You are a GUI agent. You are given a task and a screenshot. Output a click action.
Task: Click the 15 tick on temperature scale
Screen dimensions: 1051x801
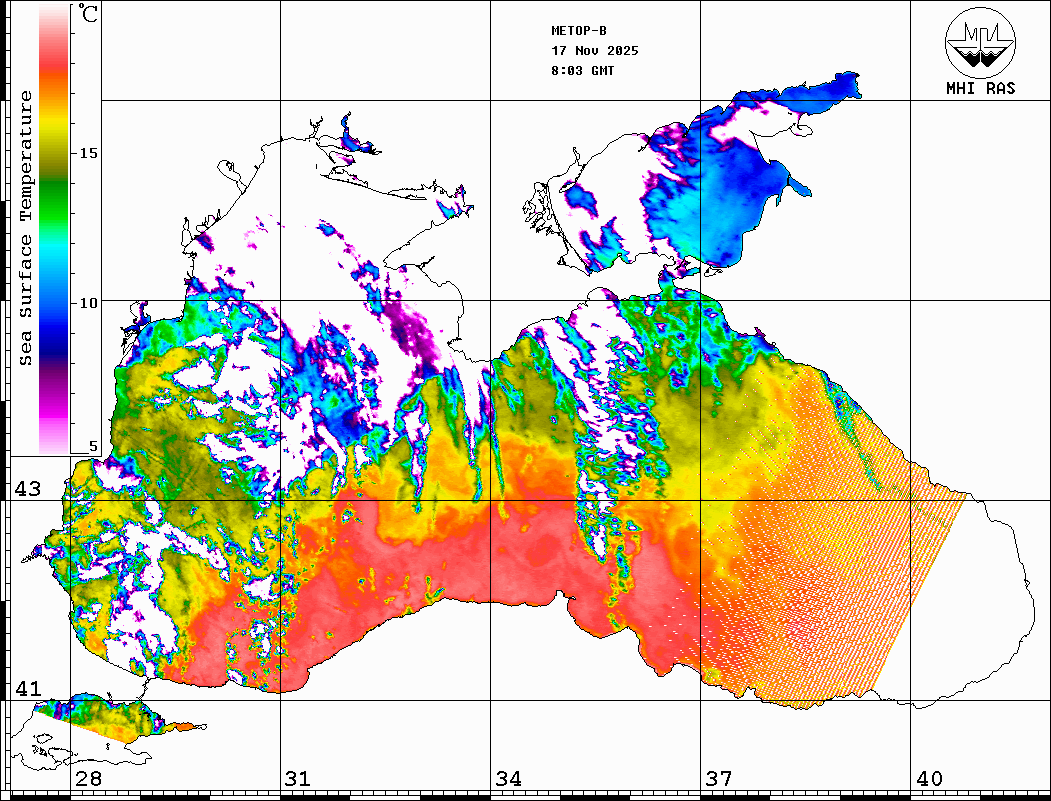point(89,153)
